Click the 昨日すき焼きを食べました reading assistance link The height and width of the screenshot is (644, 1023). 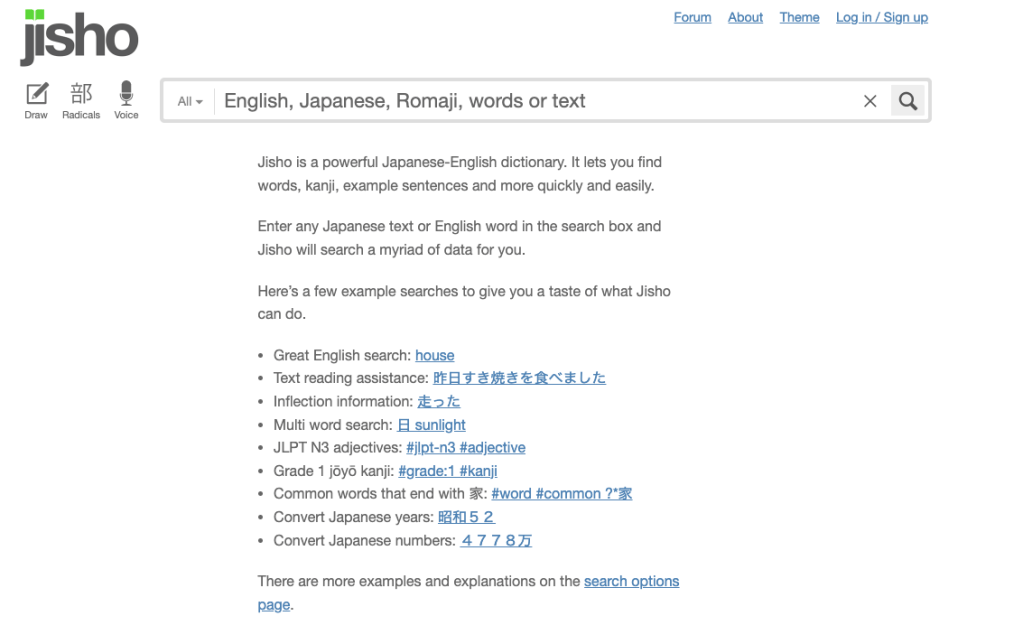[521, 378]
